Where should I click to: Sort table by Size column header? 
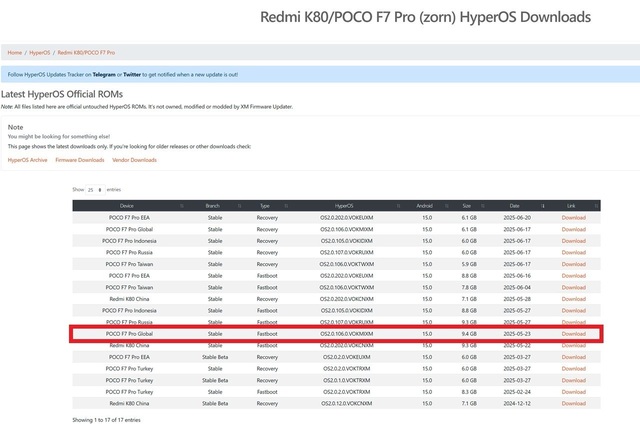click(470, 205)
